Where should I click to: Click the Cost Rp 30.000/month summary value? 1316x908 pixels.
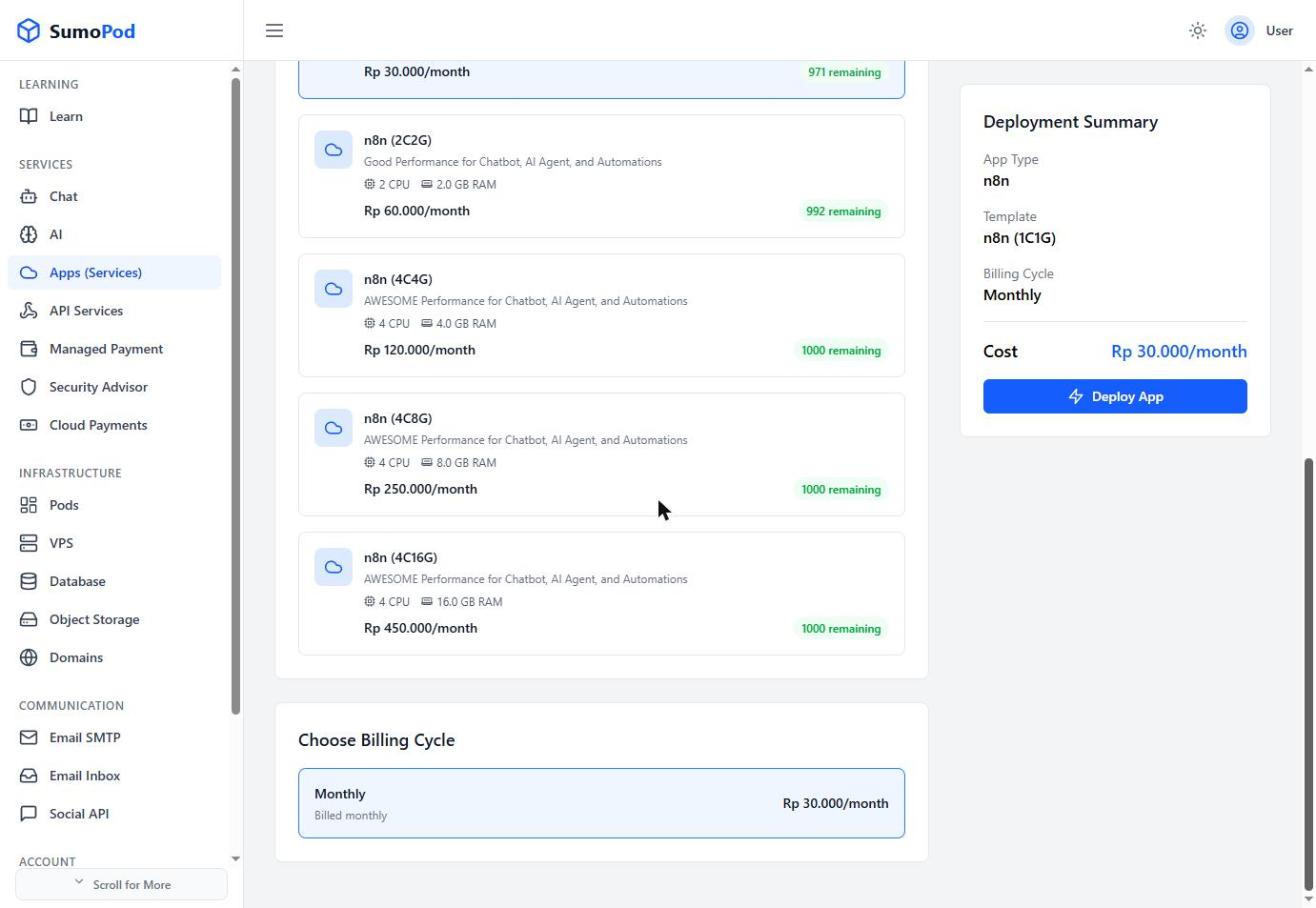point(1179,351)
